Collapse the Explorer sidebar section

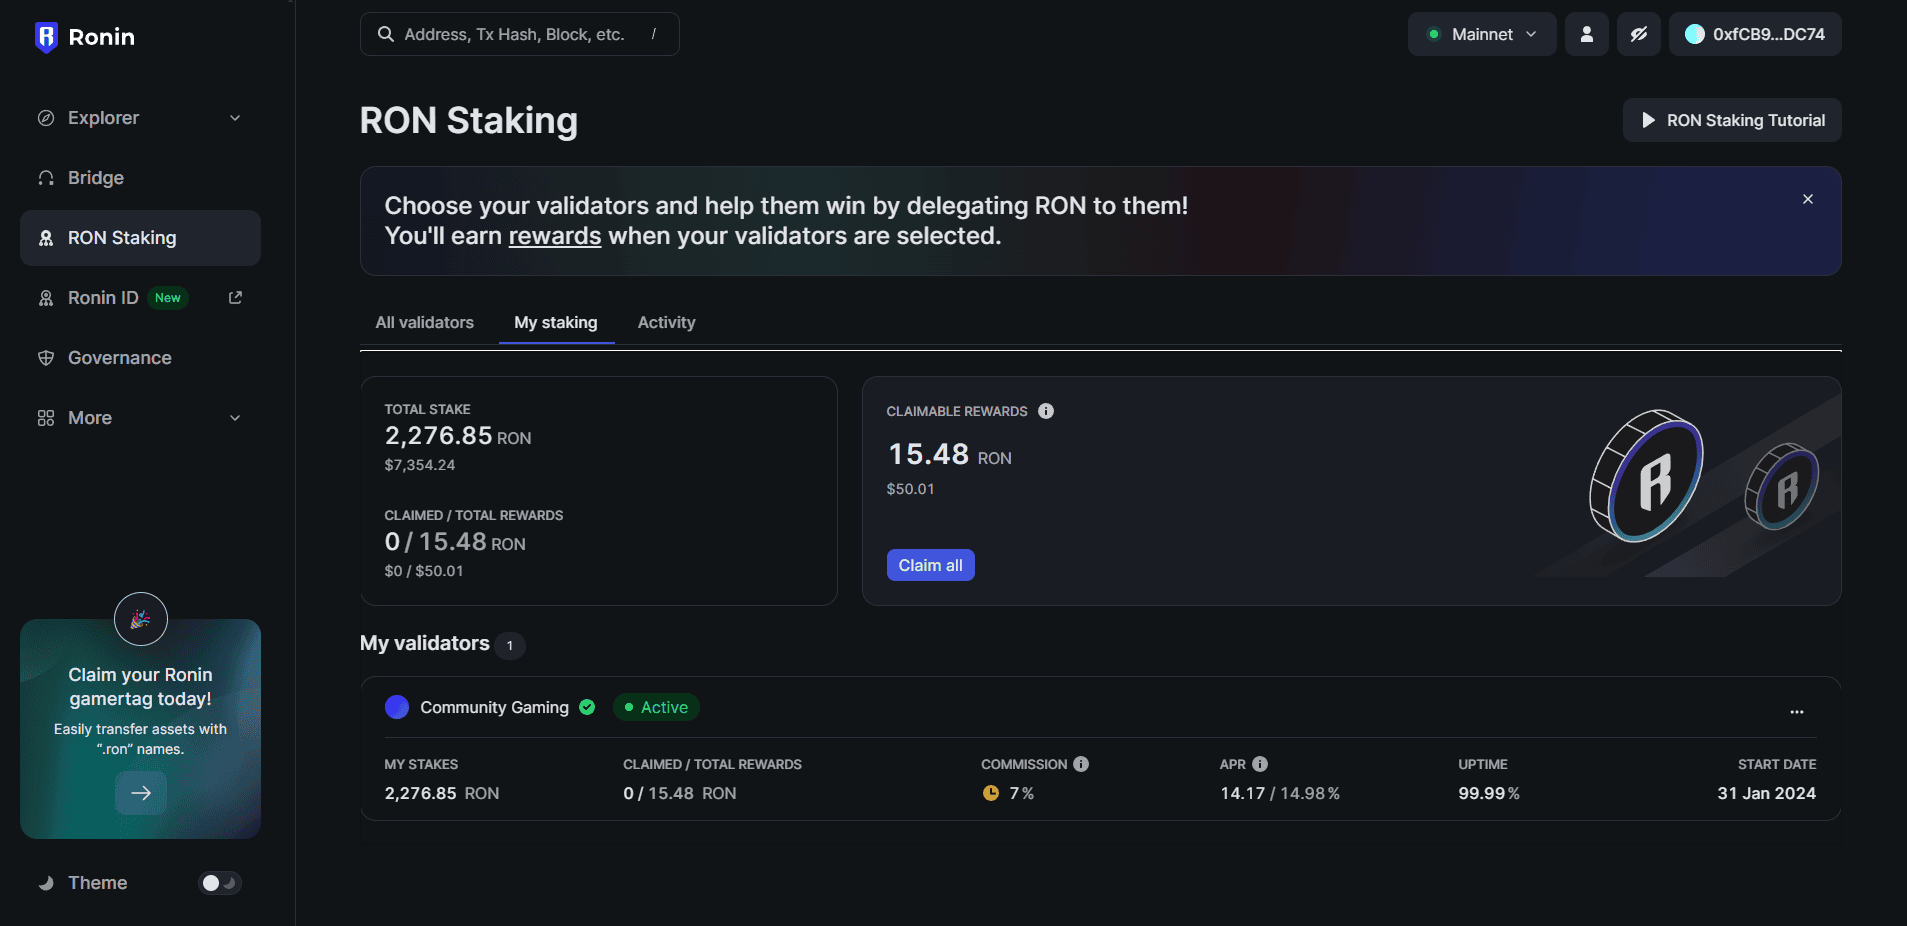[234, 117]
